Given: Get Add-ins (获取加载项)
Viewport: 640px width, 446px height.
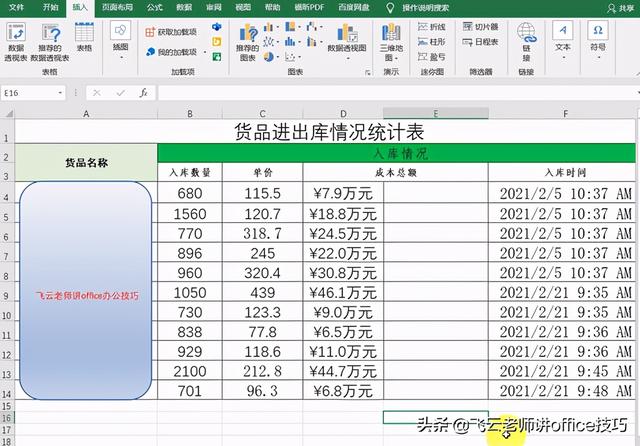Looking at the screenshot, I should (171, 32).
